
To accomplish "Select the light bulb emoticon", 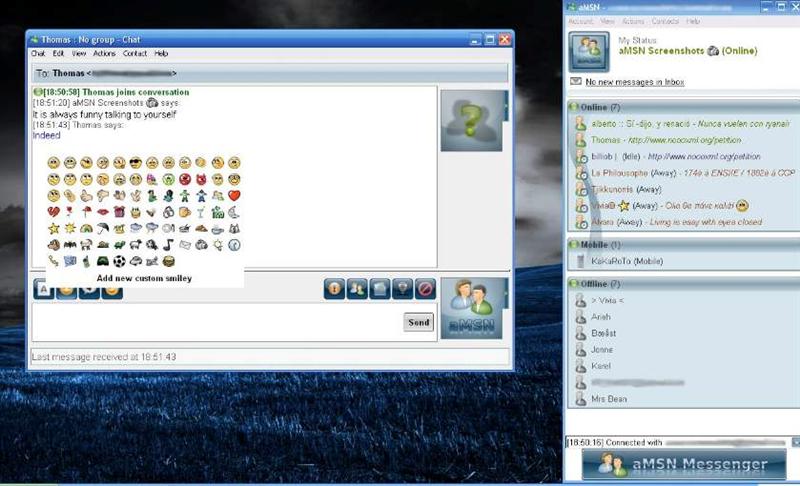I will coord(217,245).
